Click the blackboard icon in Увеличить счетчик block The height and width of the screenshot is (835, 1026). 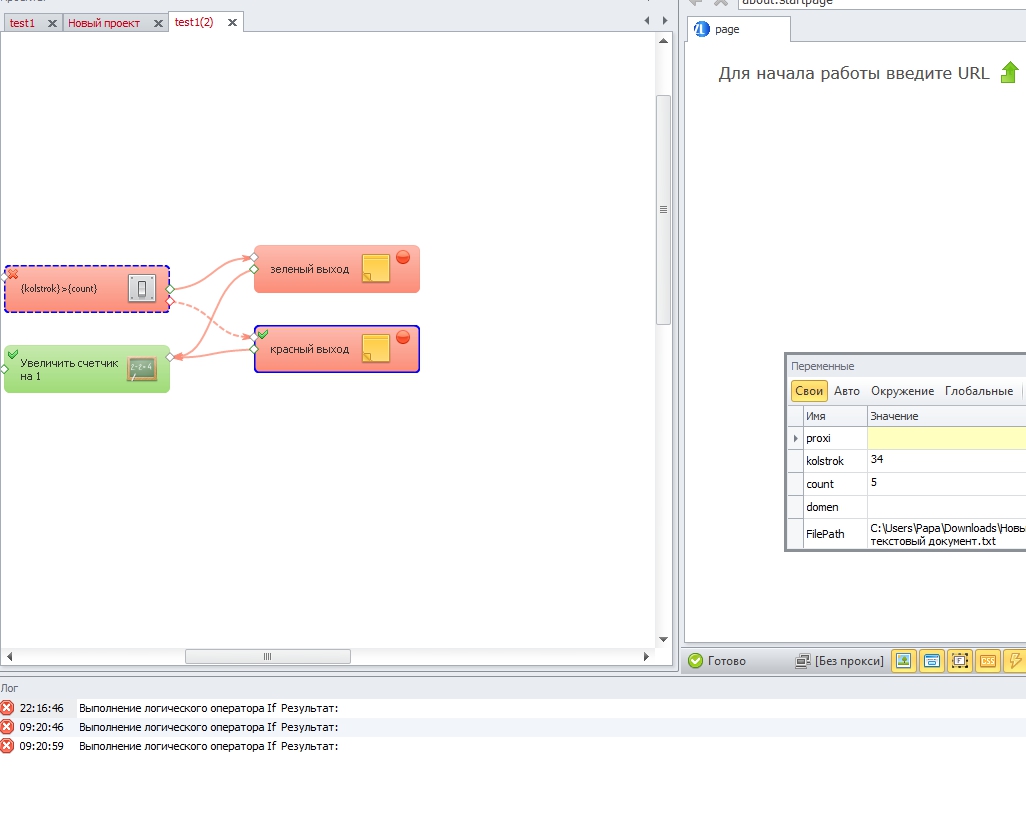coord(142,369)
